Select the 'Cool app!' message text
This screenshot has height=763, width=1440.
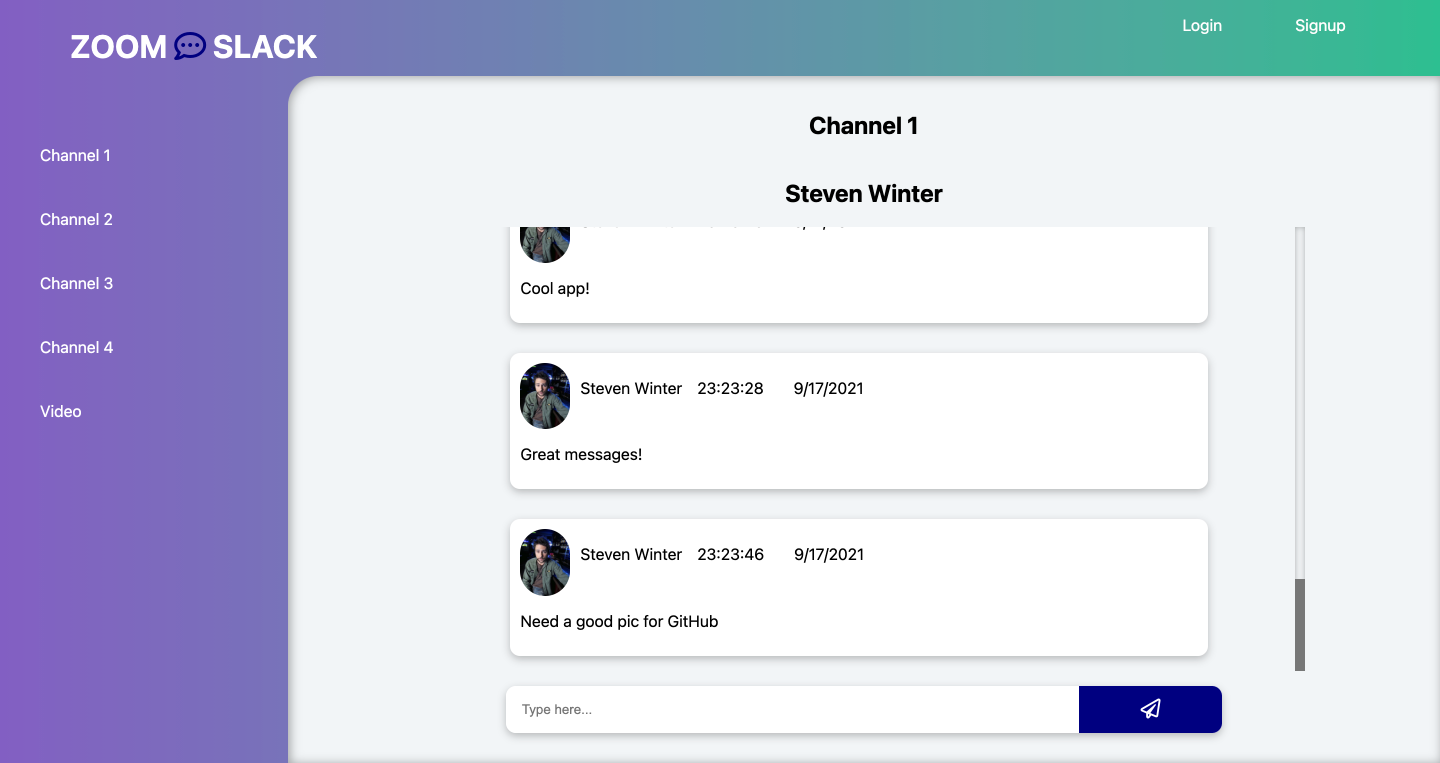[555, 288]
